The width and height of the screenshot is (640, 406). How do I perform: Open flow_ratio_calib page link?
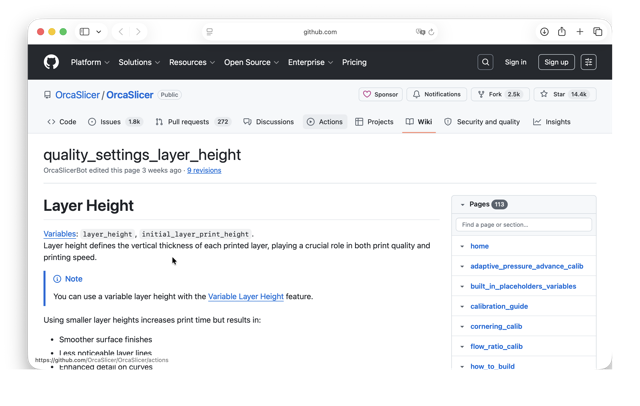496,346
